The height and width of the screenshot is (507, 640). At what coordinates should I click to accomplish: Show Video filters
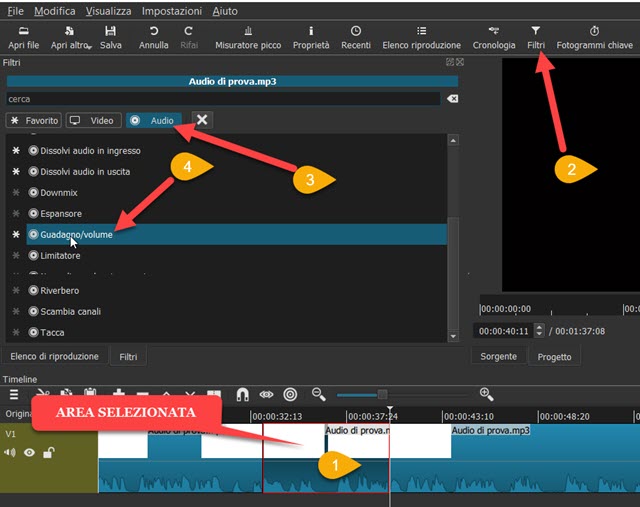pos(93,120)
